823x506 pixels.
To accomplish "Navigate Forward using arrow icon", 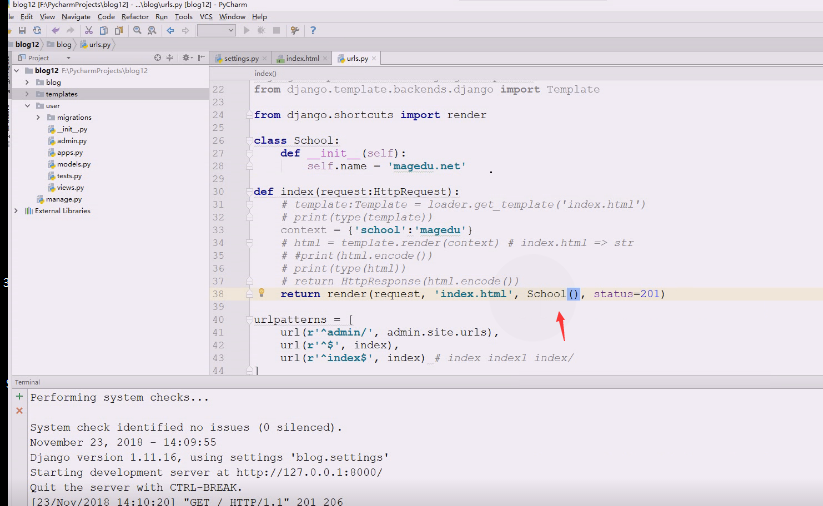I will (x=185, y=30).
